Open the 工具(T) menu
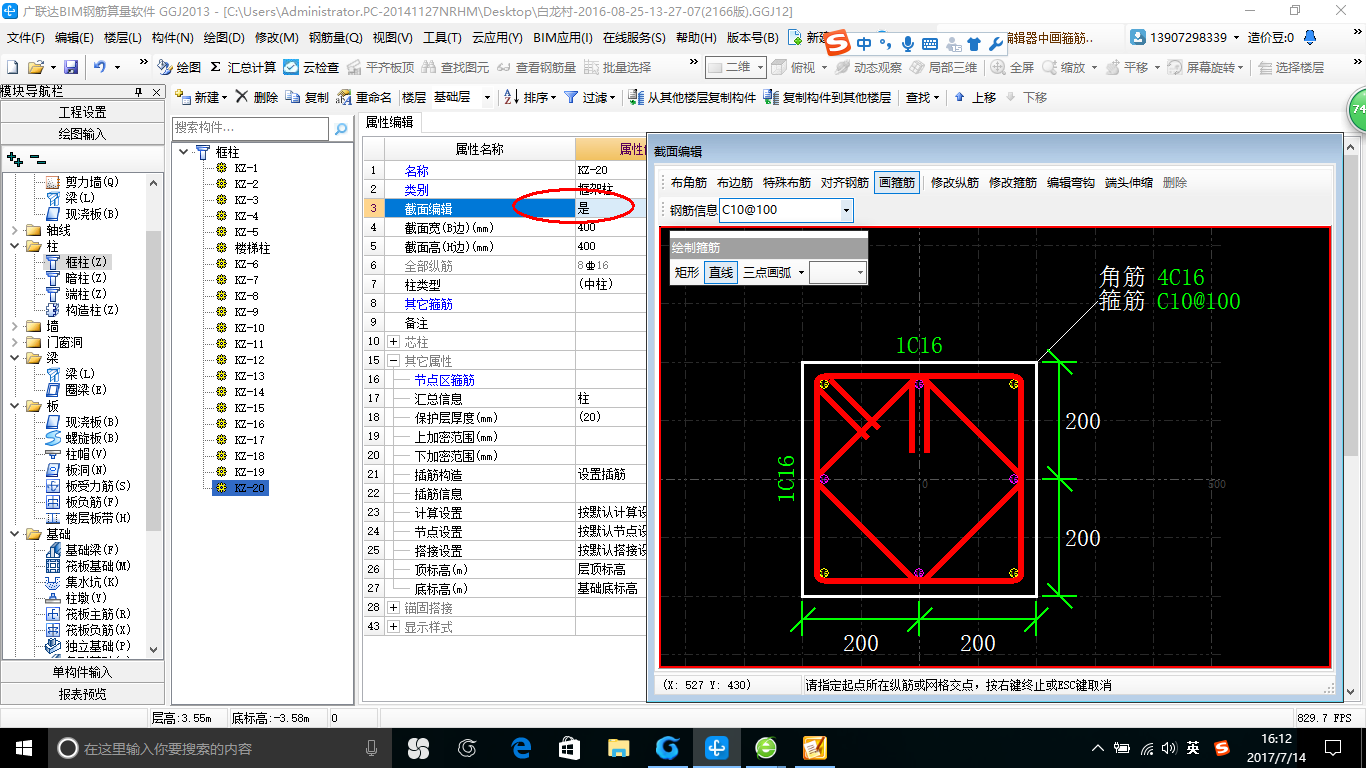 pos(442,38)
